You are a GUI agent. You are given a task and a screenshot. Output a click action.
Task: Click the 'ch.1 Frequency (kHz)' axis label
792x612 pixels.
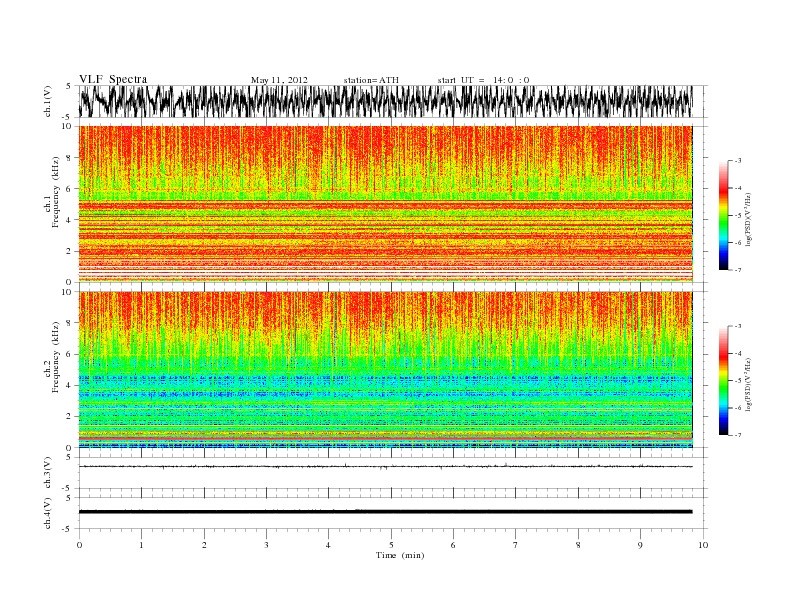(51, 204)
